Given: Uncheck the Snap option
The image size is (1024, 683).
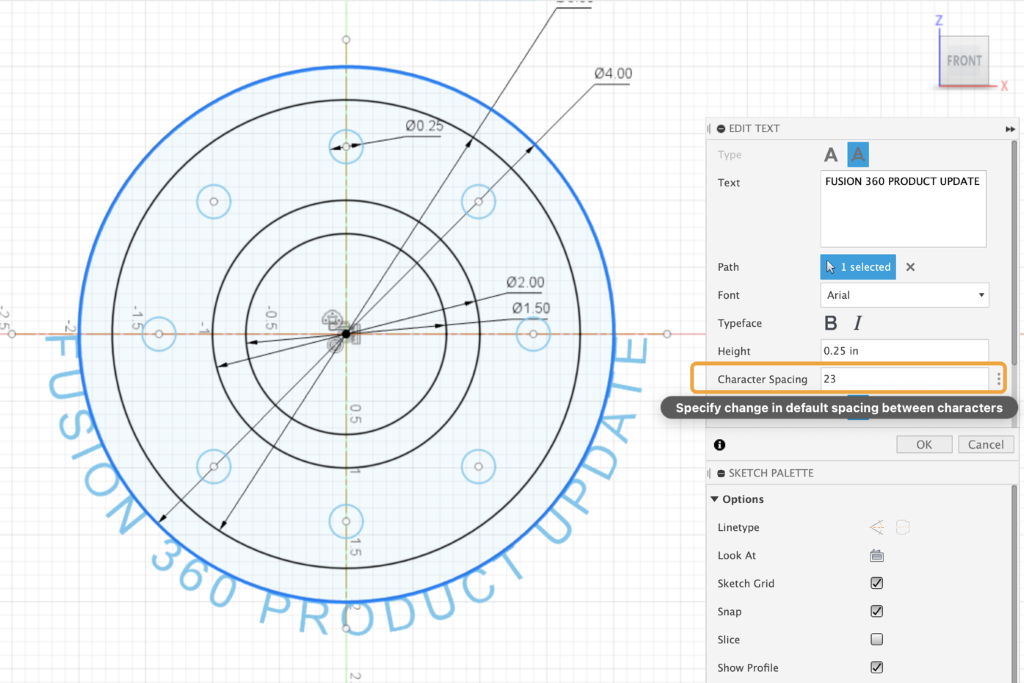Looking at the screenshot, I should (877, 612).
